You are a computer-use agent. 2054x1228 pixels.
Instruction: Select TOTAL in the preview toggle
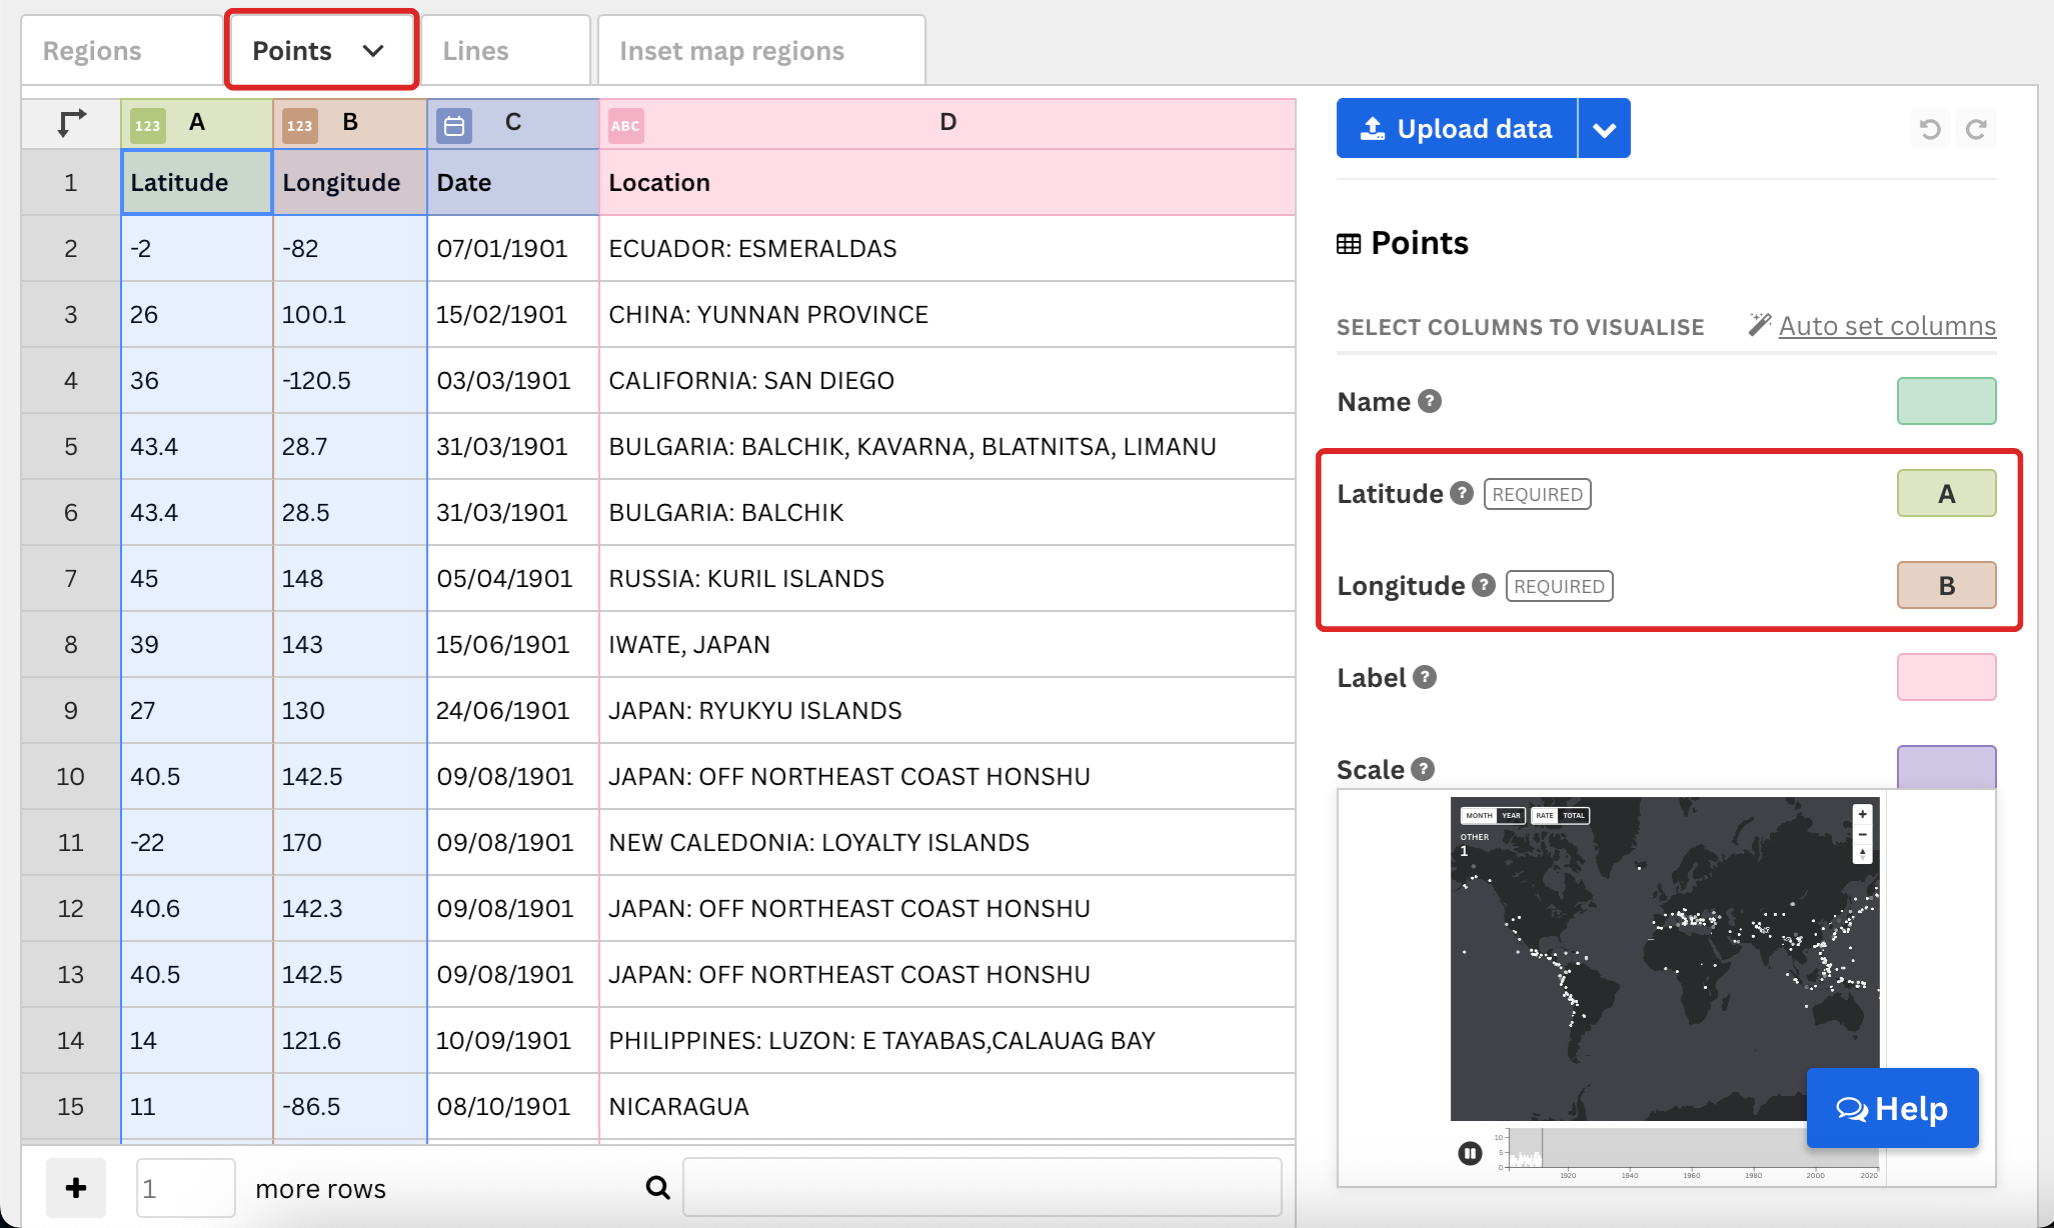1574,815
